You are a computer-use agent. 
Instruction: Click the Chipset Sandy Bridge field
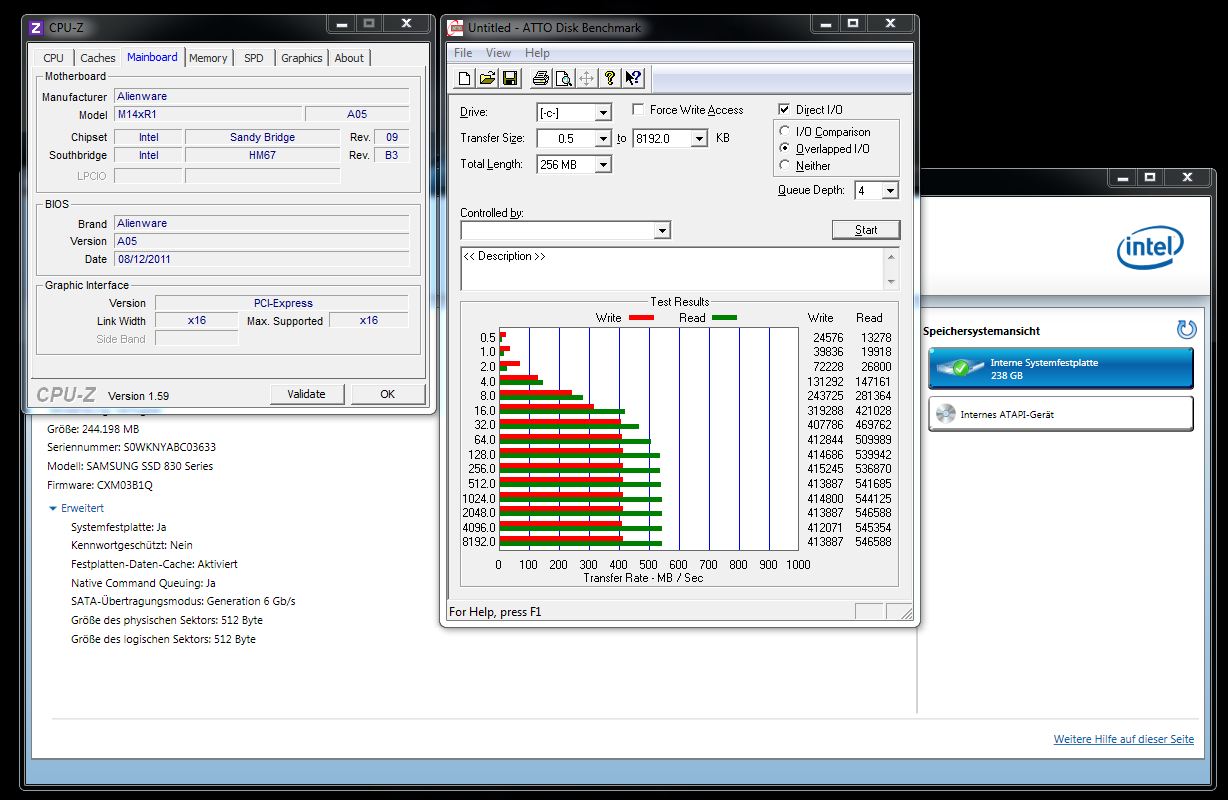(264, 137)
